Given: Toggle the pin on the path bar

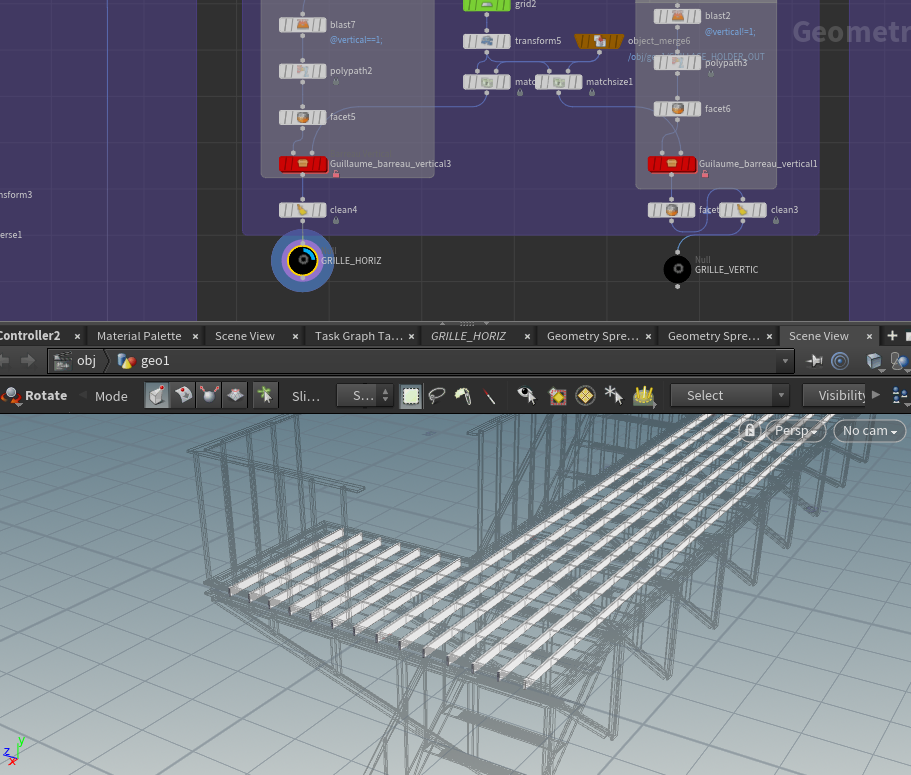Looking at the screenshot, I should [814, 361].
